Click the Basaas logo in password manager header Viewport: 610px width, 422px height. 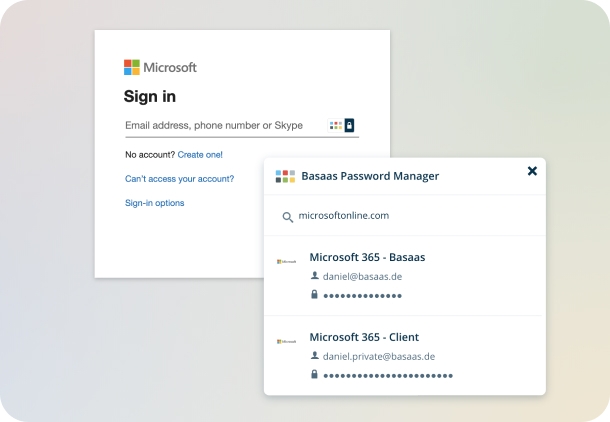click(x=285, y=176)
